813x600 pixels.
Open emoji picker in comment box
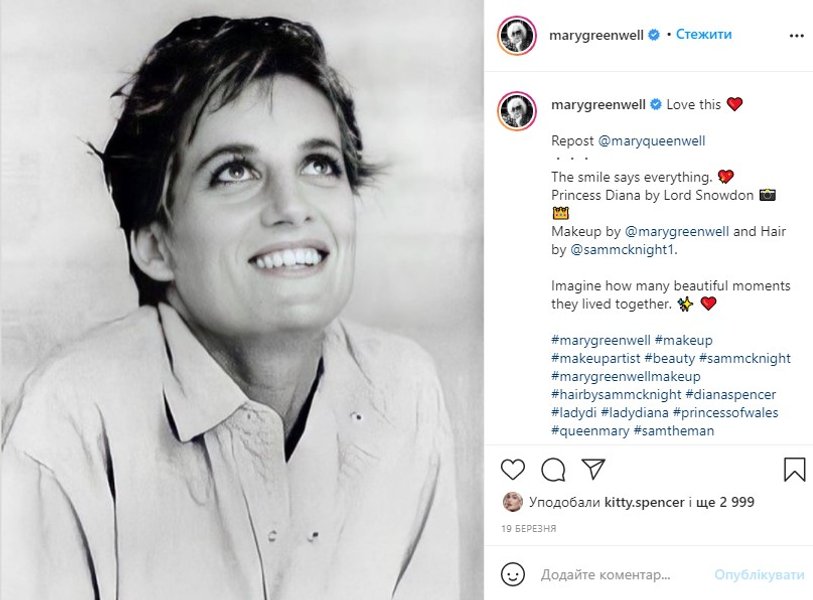[512, 575]
